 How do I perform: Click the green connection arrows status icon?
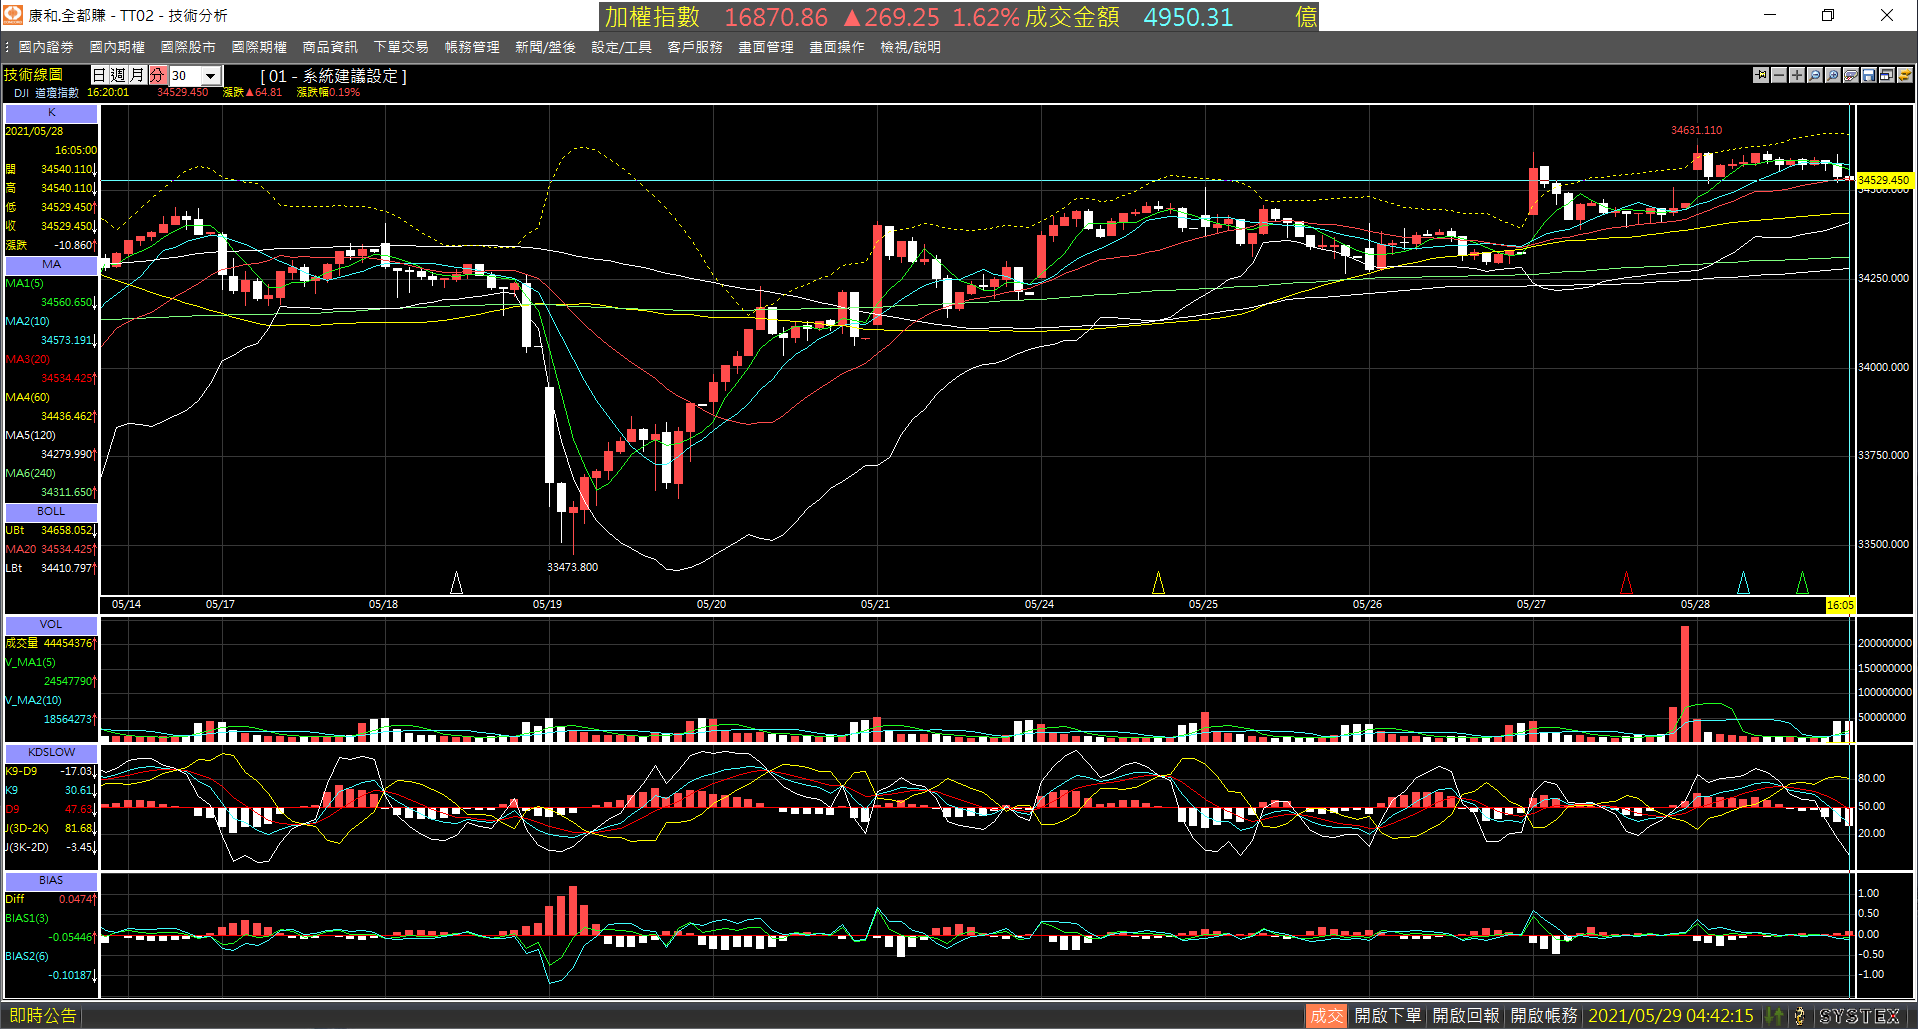tap(1775, 1016)
